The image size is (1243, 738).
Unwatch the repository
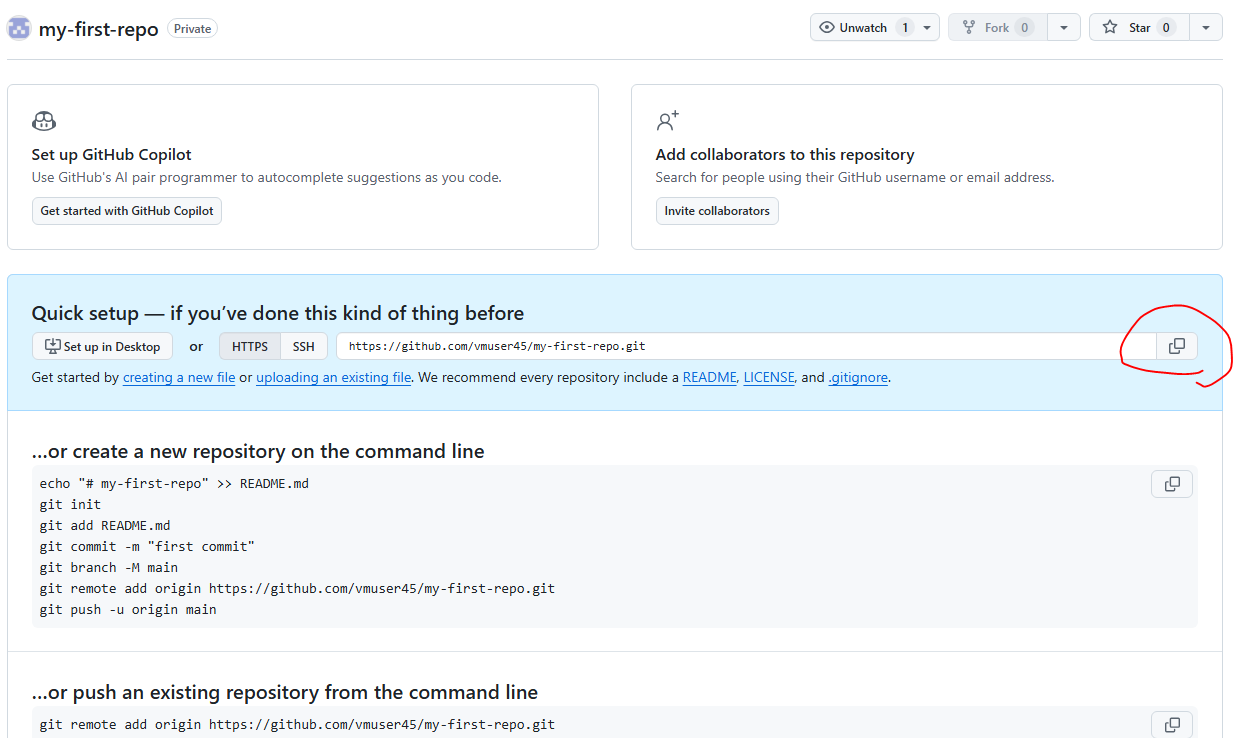(862, 28)
